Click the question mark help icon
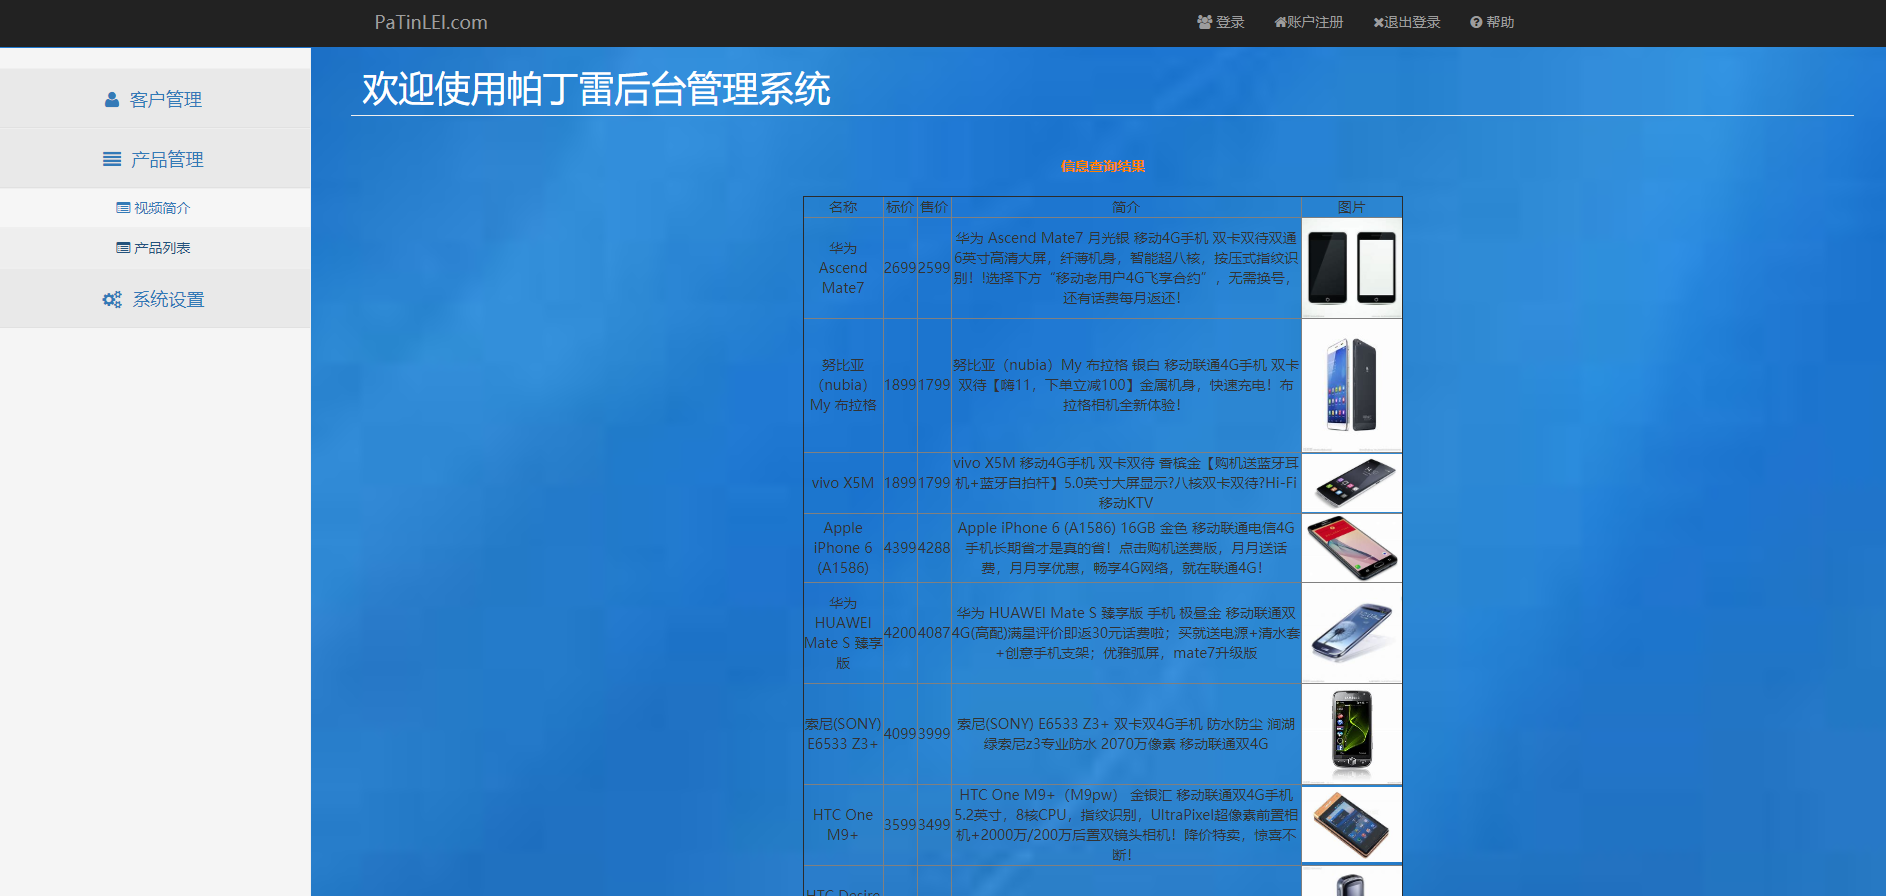The image size is (1886, 896). (x=1476, y=22)
